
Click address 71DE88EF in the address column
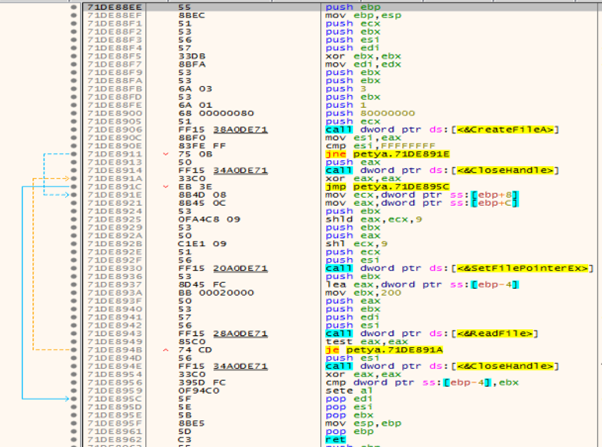(115, 15)
